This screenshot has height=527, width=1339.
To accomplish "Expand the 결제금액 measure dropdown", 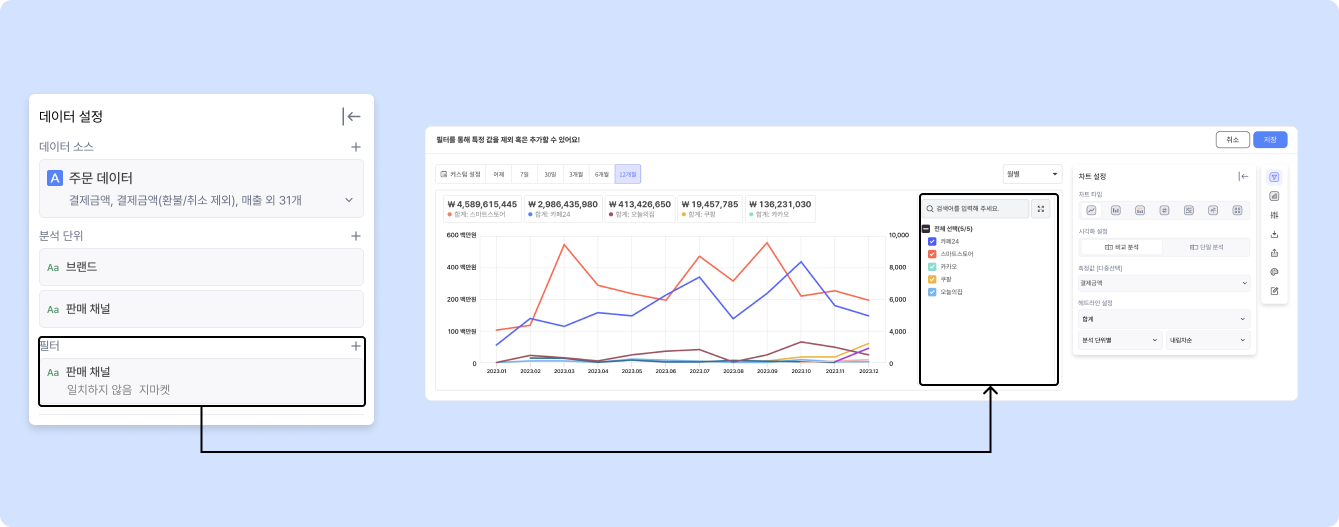I will (x=1163, y=283).
